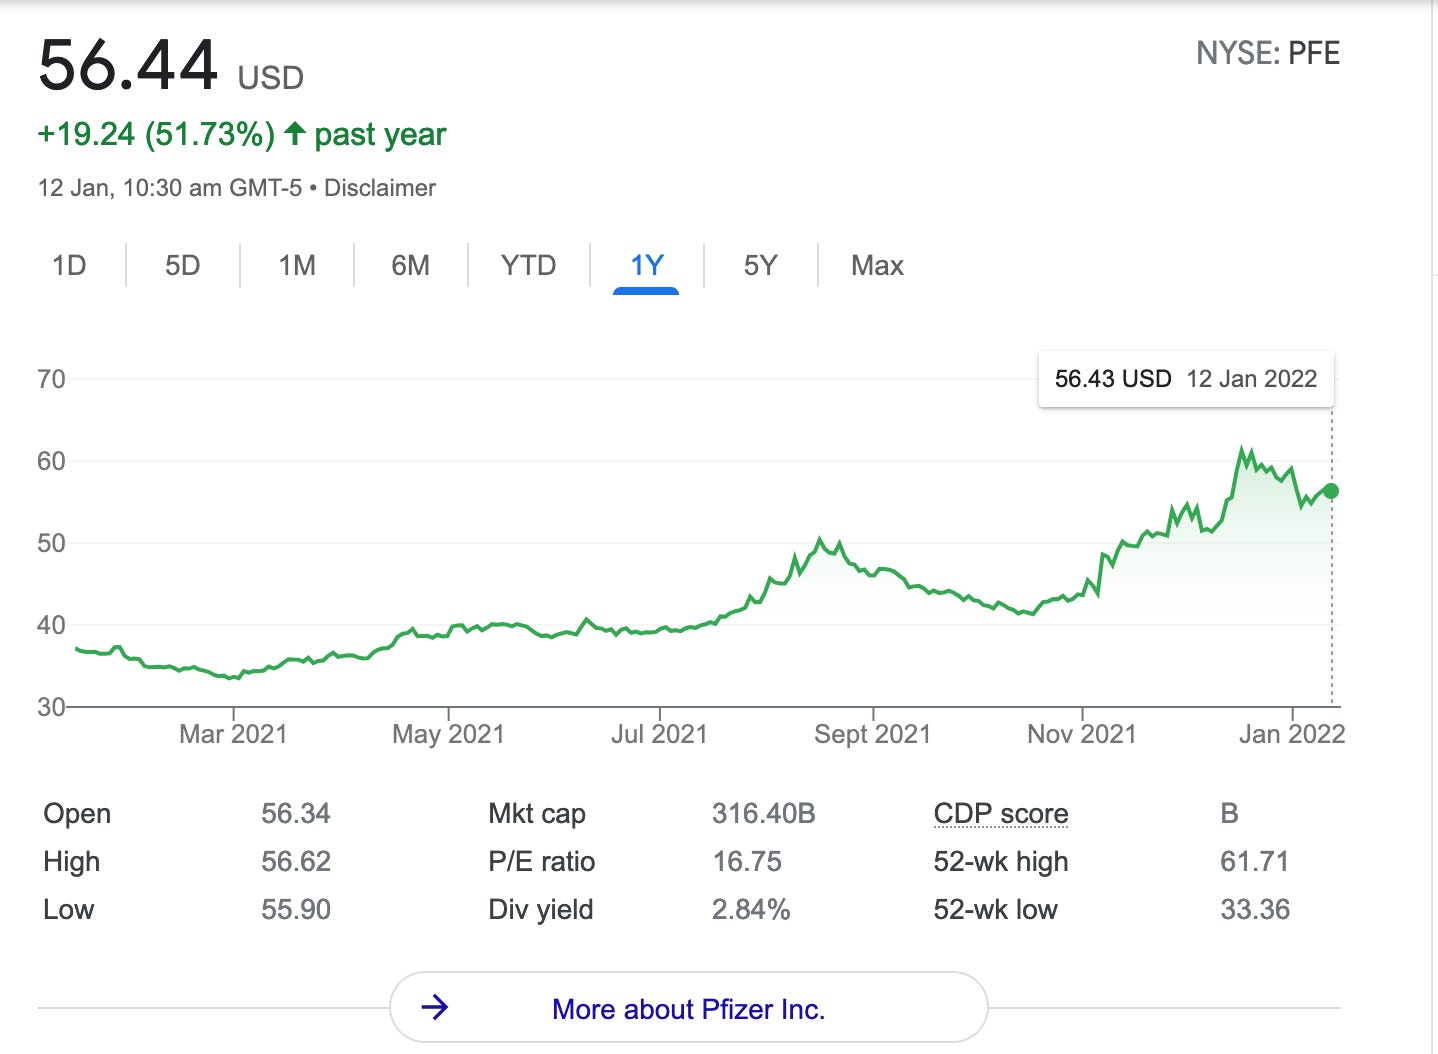Click the +19.24 (51.73%) change text

[156, 134]
